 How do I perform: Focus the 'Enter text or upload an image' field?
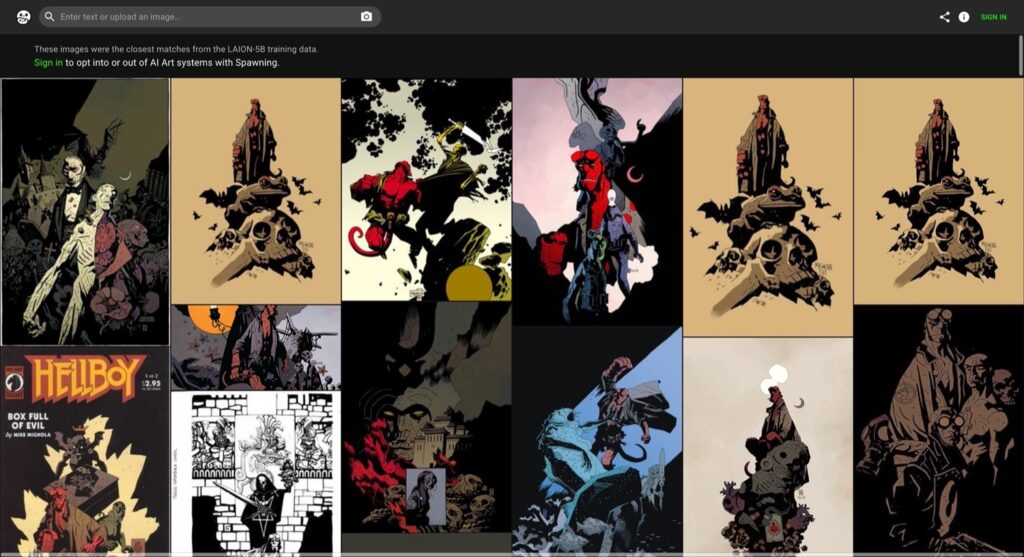(x=210, y=17)
